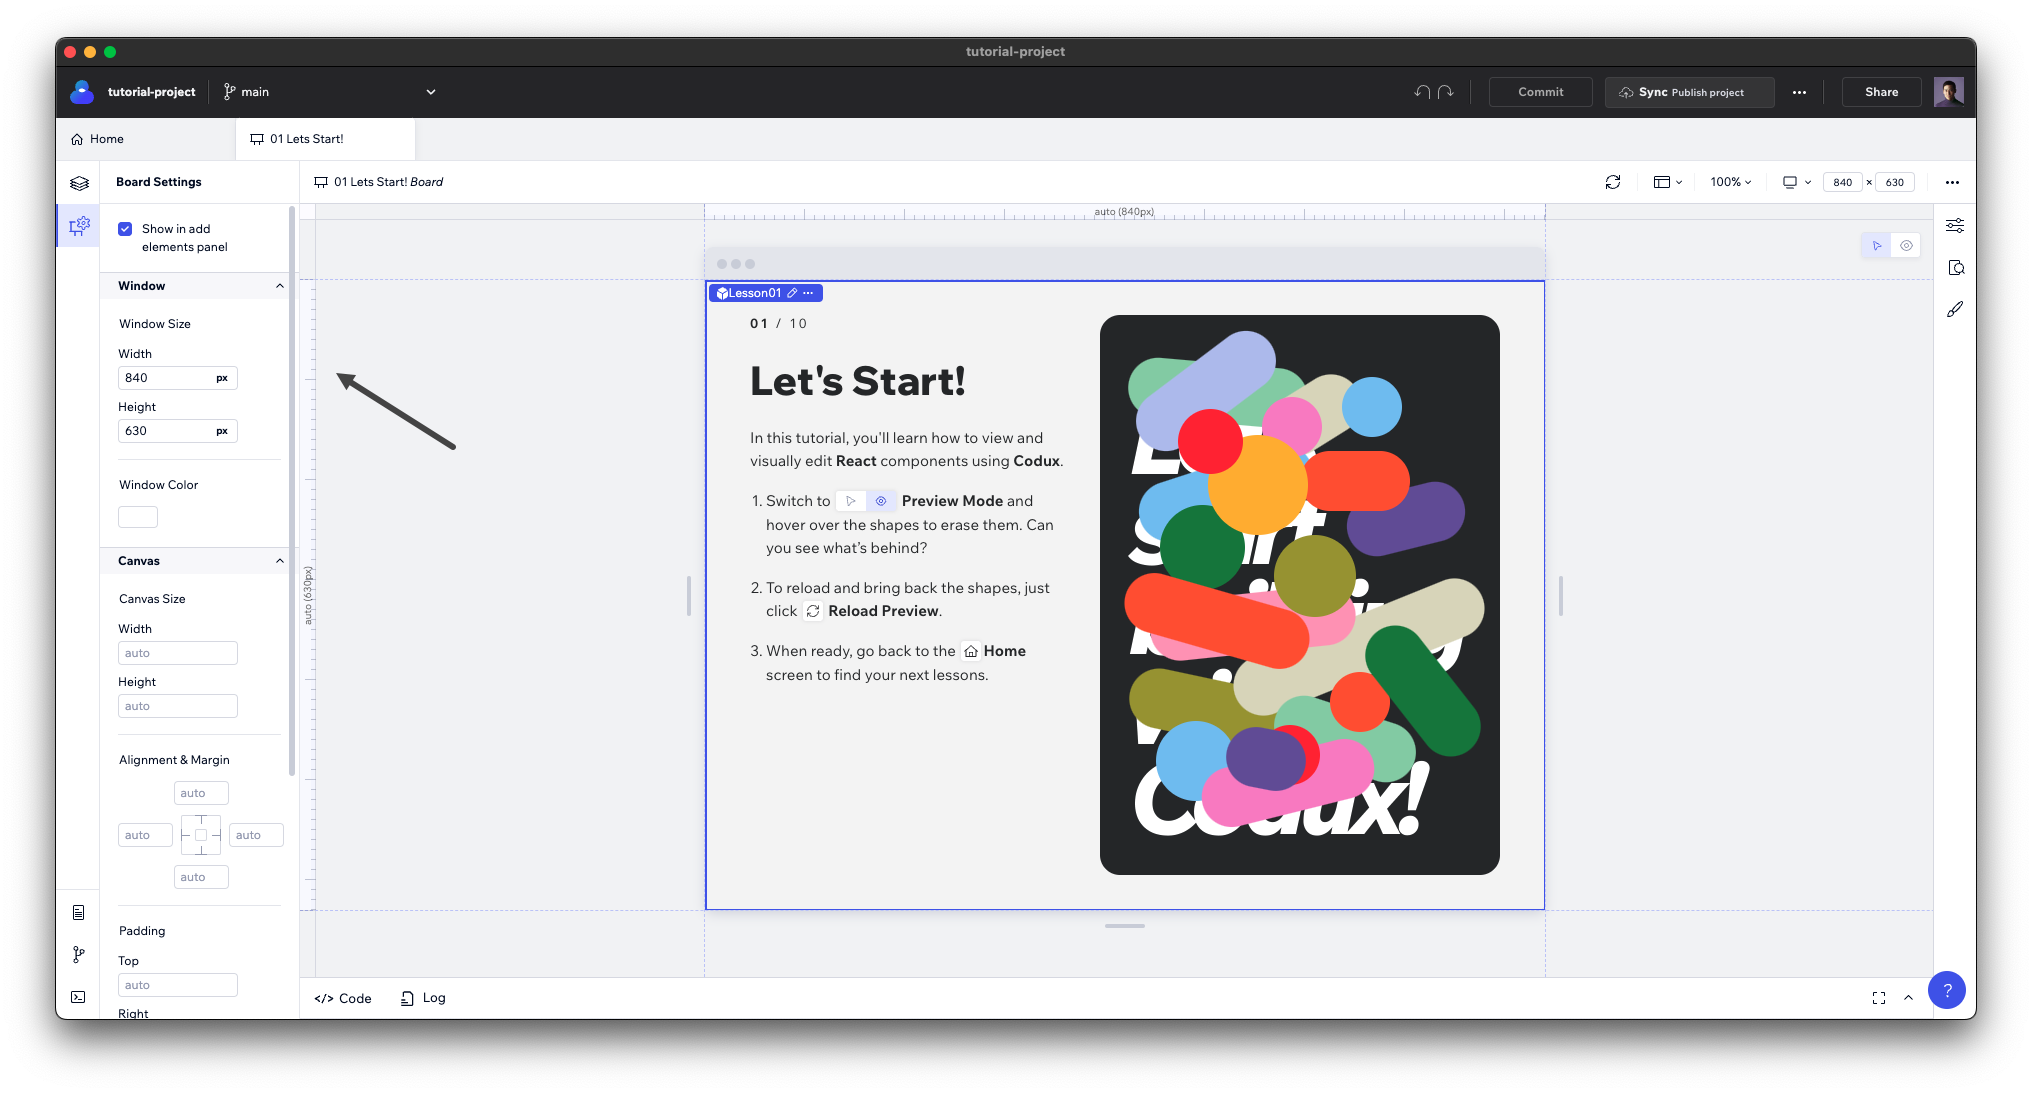Toggle Show in add elements panel checkbox
This screenshot has height=1093, width=2032.
click(x=125, y=229)
